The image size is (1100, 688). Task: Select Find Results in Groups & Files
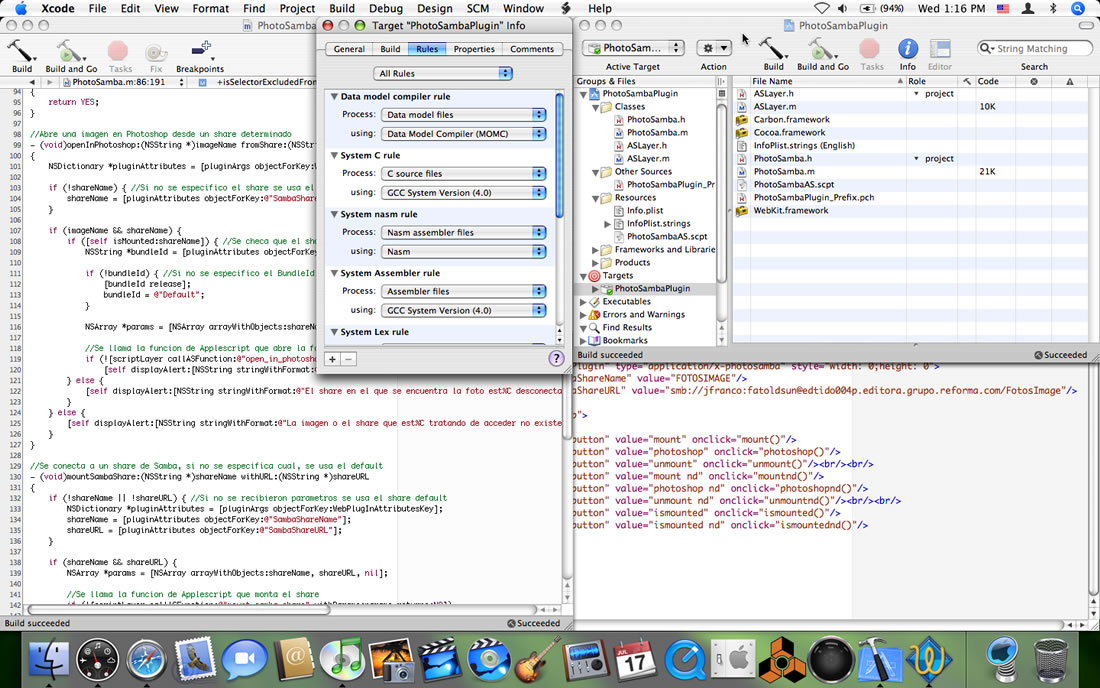626,328
